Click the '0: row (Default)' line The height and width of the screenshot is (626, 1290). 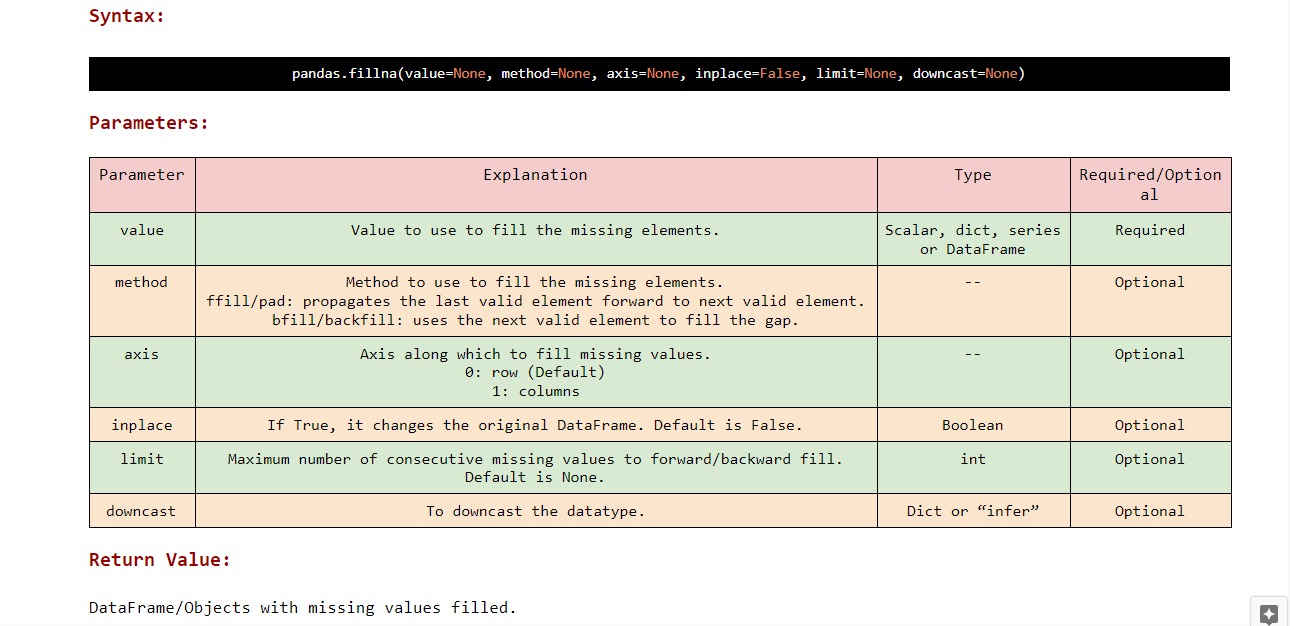click(535, 372)
